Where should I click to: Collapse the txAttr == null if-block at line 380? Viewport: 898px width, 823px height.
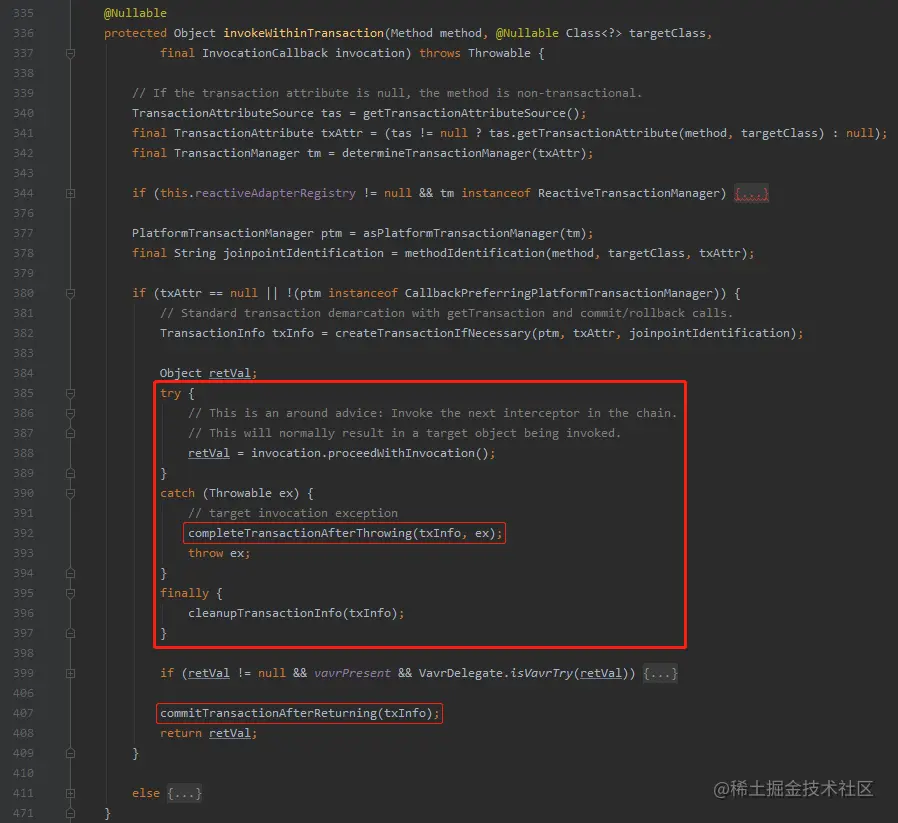click(x=70, y=293)
